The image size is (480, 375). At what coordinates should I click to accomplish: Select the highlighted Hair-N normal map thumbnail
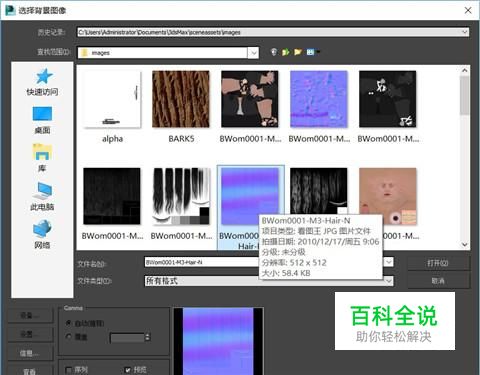pyautogui.click(x=250, y=196)
